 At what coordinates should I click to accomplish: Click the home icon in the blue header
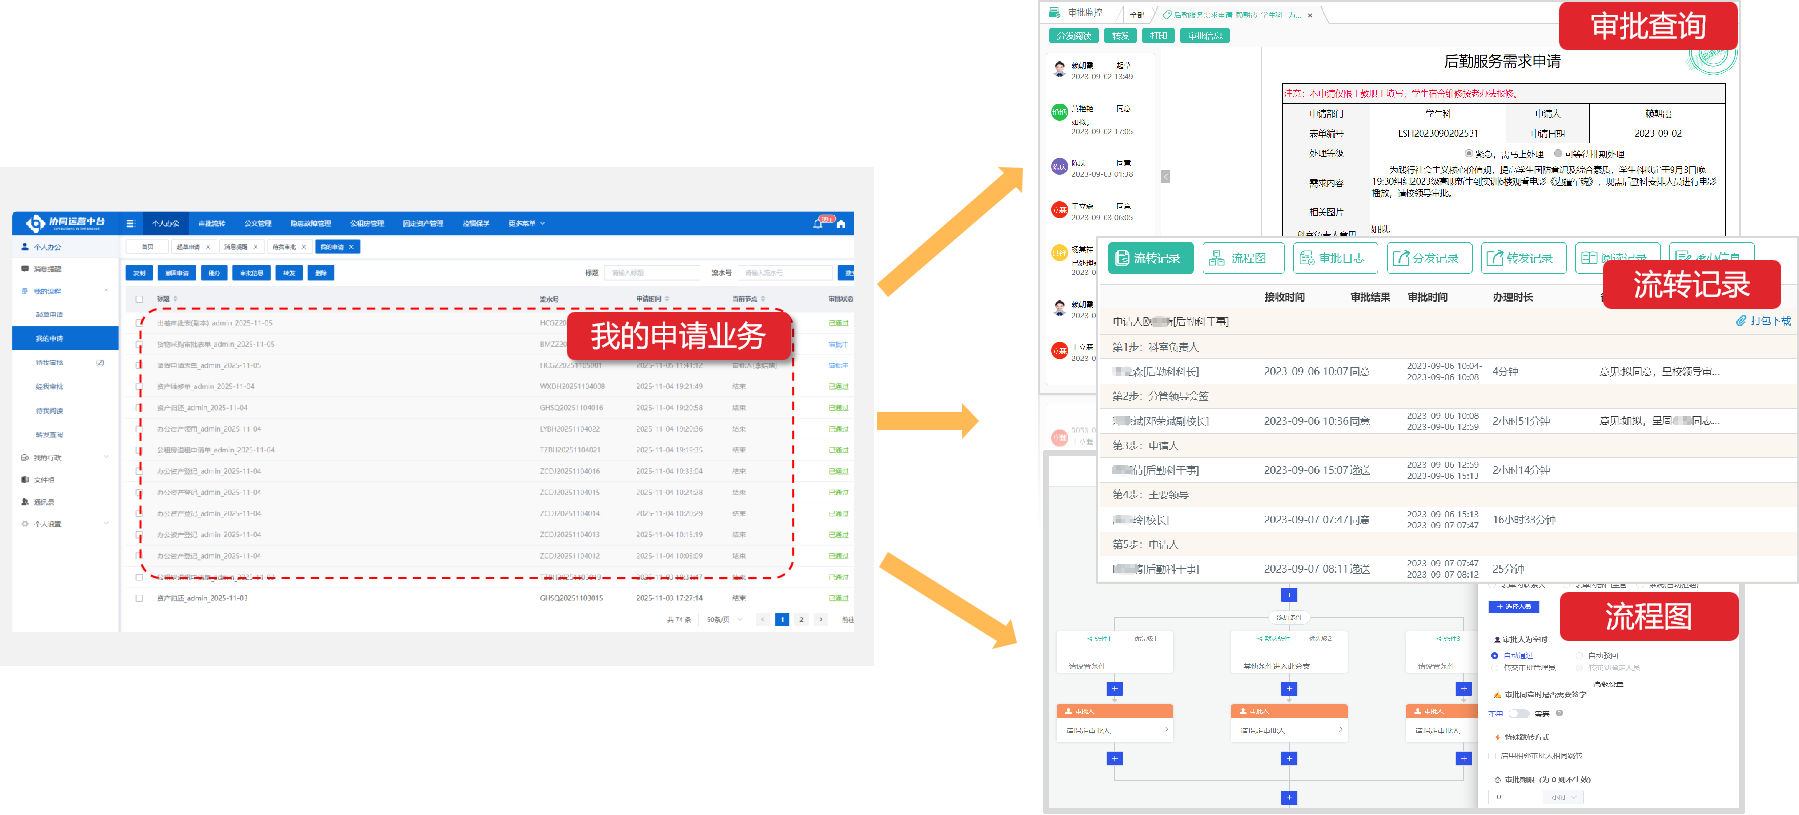click(841, 224)
